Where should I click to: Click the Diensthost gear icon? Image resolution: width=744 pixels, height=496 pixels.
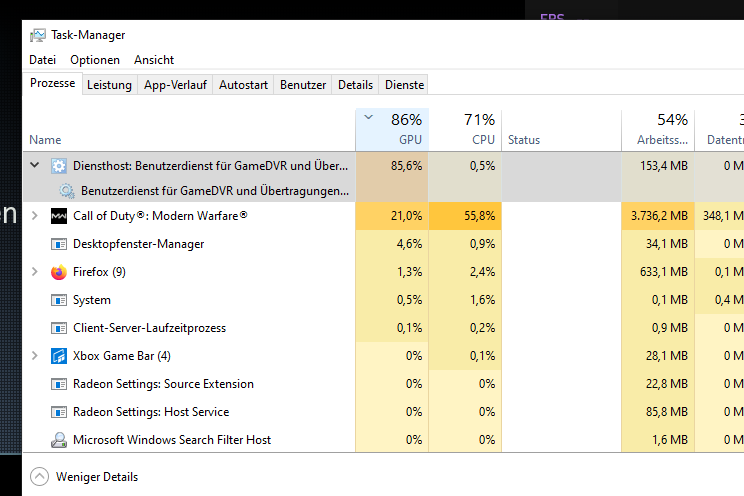59,166
